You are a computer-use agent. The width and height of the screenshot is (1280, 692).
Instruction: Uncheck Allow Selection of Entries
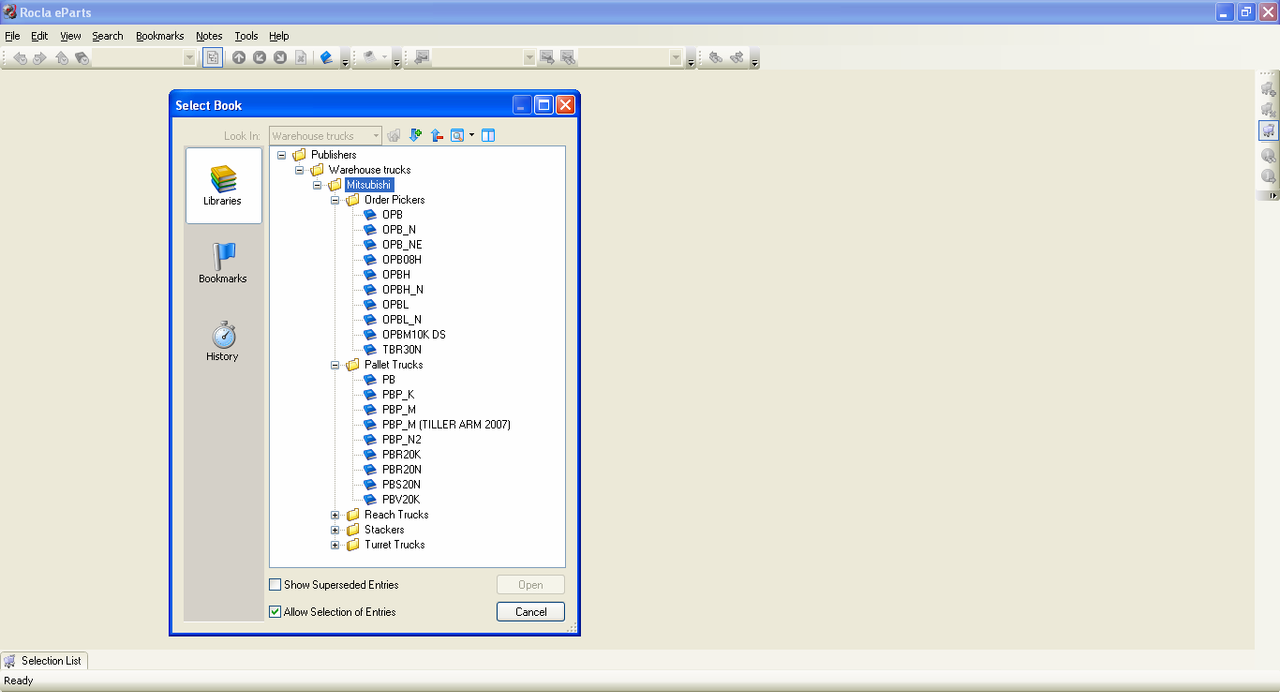275,612
